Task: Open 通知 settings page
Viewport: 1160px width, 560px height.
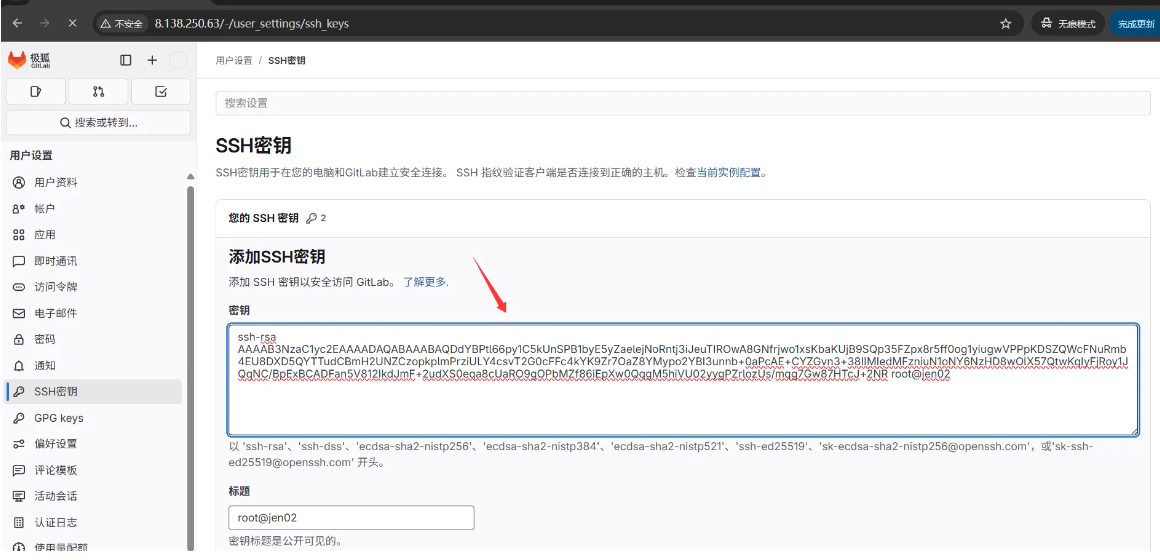Action: pos(93,365)
